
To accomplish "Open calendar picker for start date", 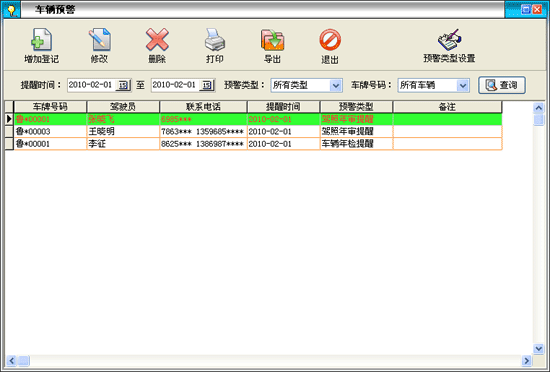I will point(123,85).
